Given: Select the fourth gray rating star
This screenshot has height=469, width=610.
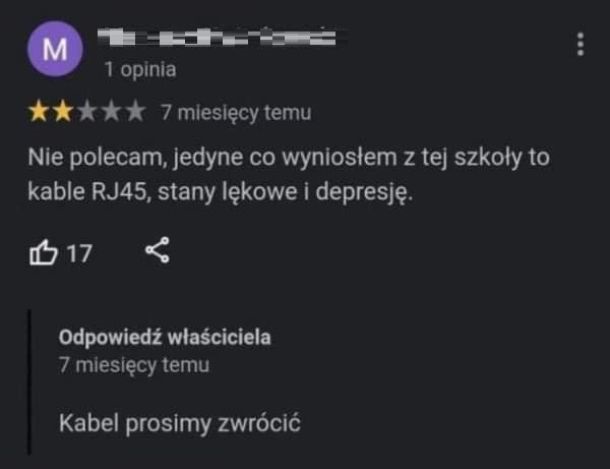Looking at the screenshot, I should [x=111, y=111].
